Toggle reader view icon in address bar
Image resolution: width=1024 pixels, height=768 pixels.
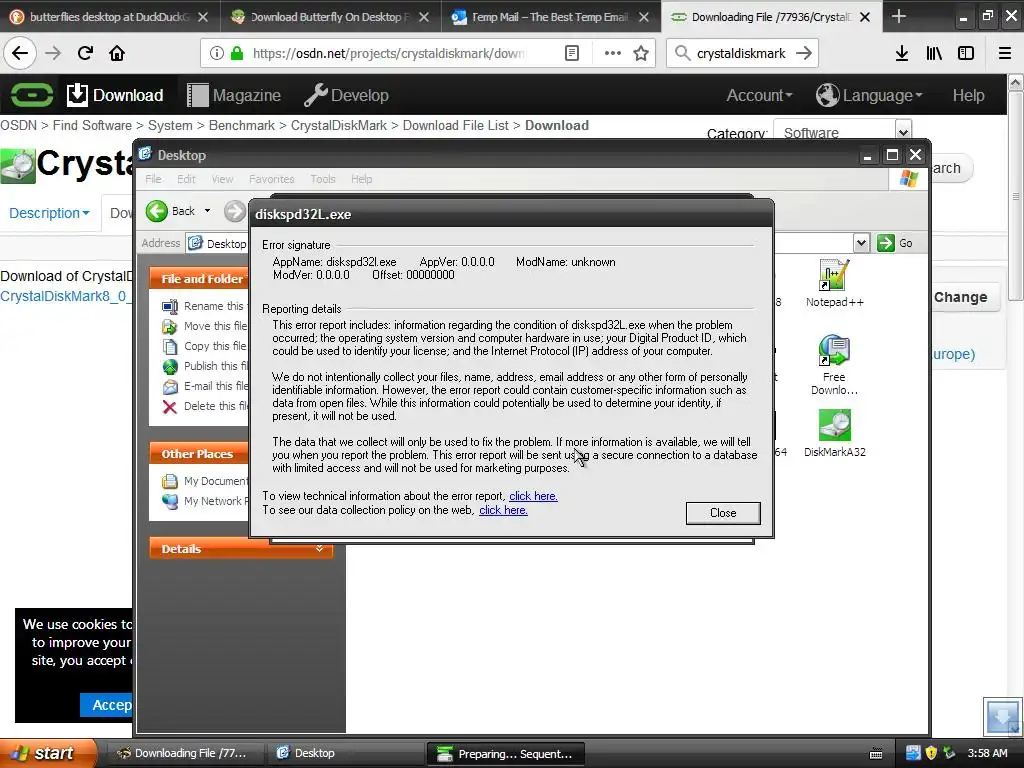[x=571, y=53]
